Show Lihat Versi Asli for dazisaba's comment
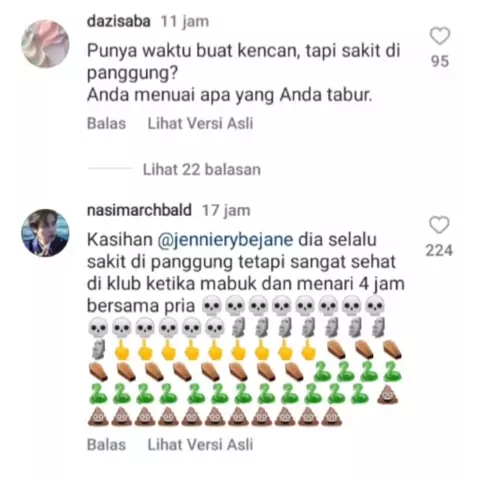480x480 pixels. (200, 123)
